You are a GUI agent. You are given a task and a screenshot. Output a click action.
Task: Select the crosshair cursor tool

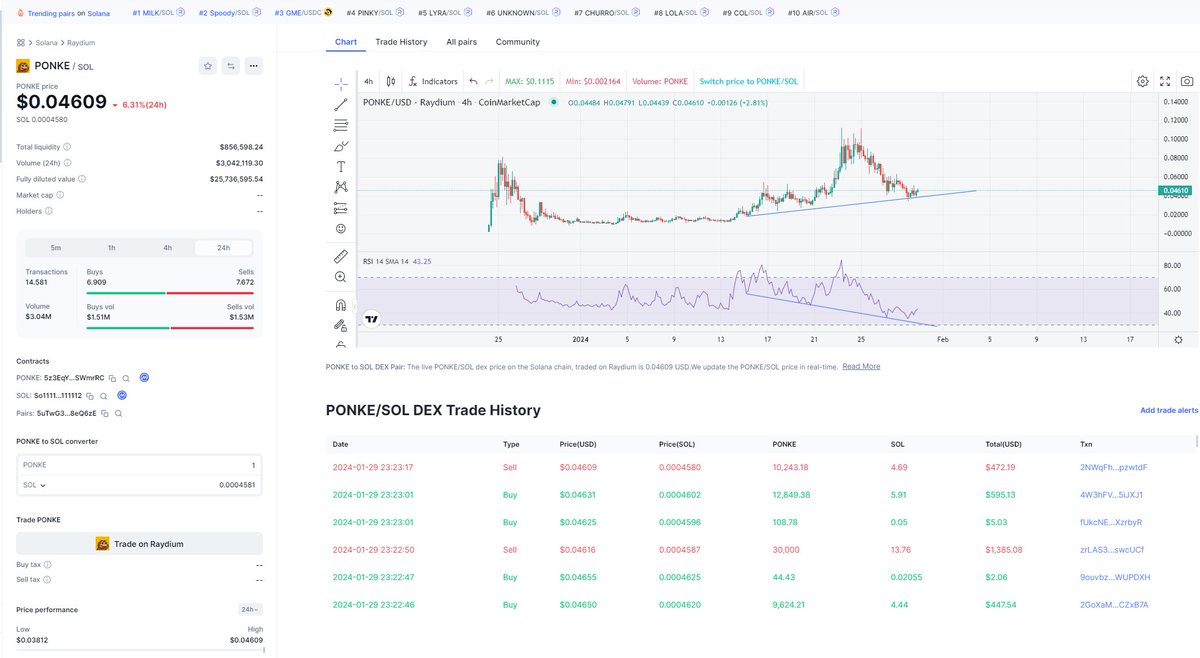[x=341, y=82]
